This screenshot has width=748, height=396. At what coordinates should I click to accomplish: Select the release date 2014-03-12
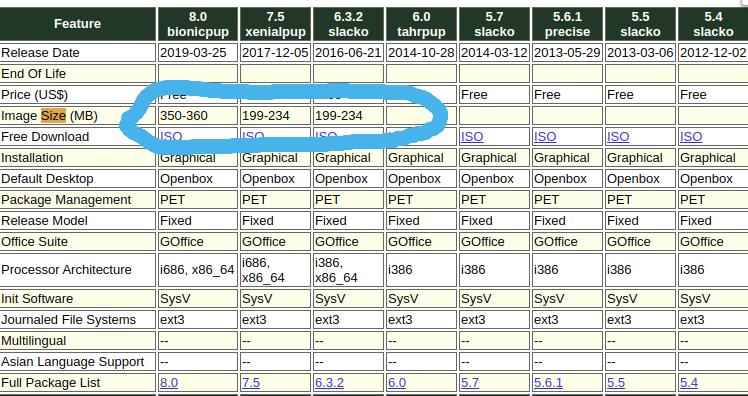pos(494,52)
